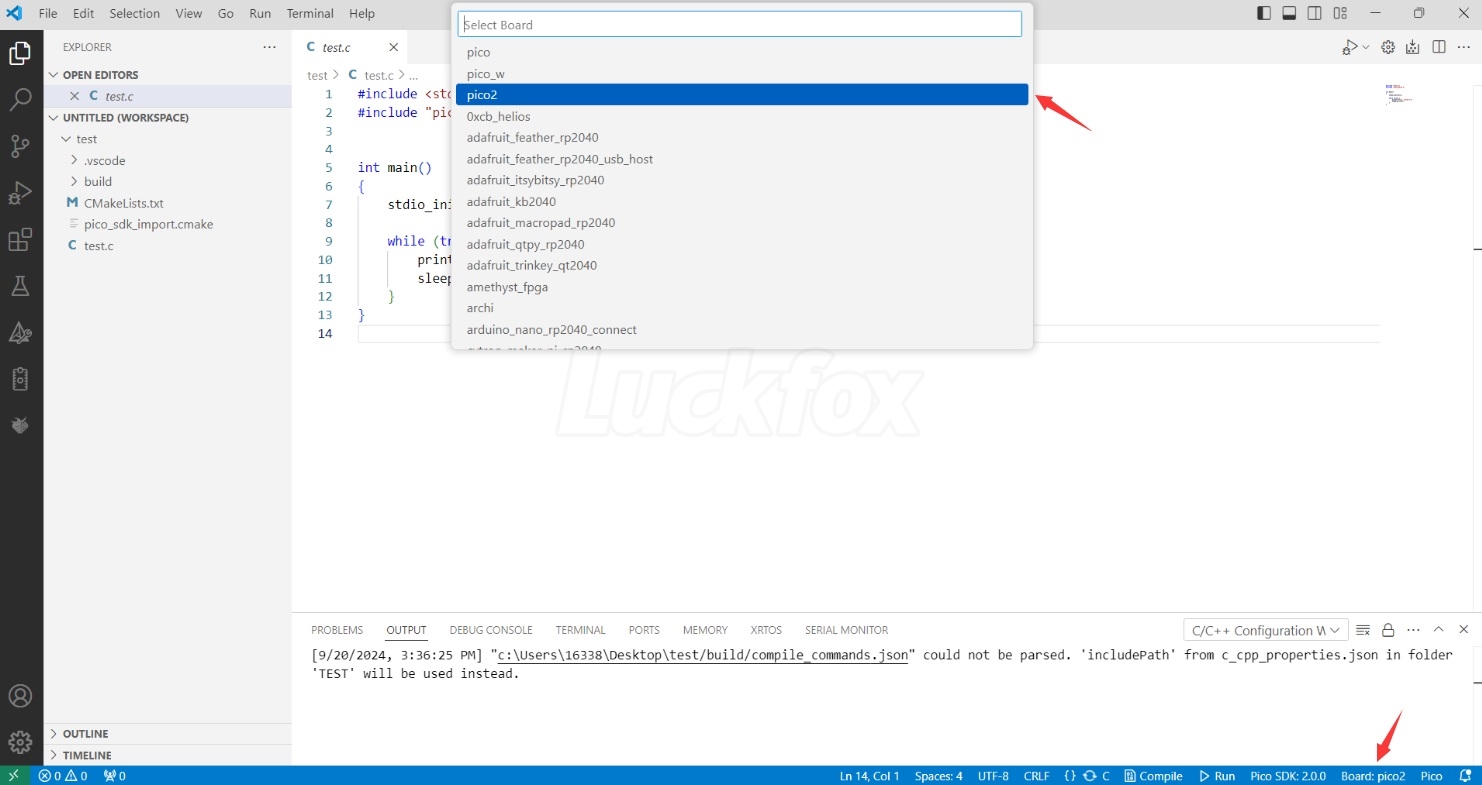Toggle word wrap icon in Output pane toolbar

coord(1362,629)
